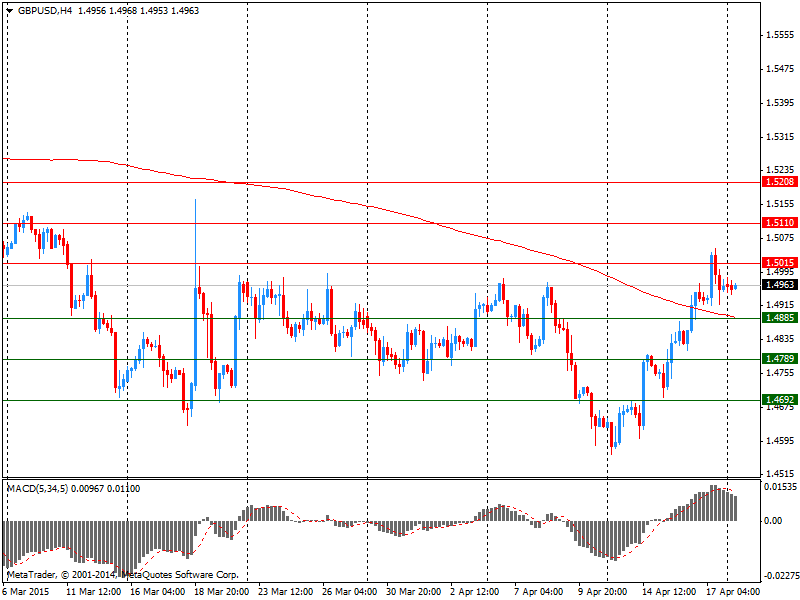Screen dimensions: 800x600
Task: Select the 1.5110 red price level label
Action: click(780, 222)
